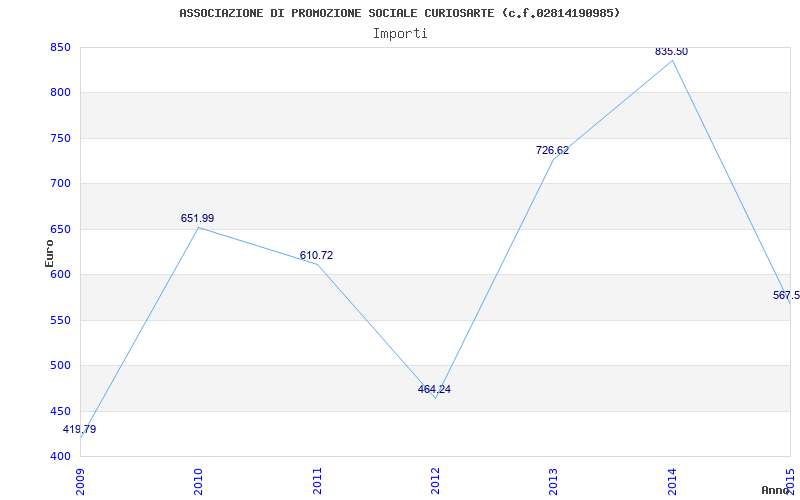Viewport: 800px width, 500px height.
Task: Click the Importi subtitle
Action: pyautogui.click(x=400, y=34)
